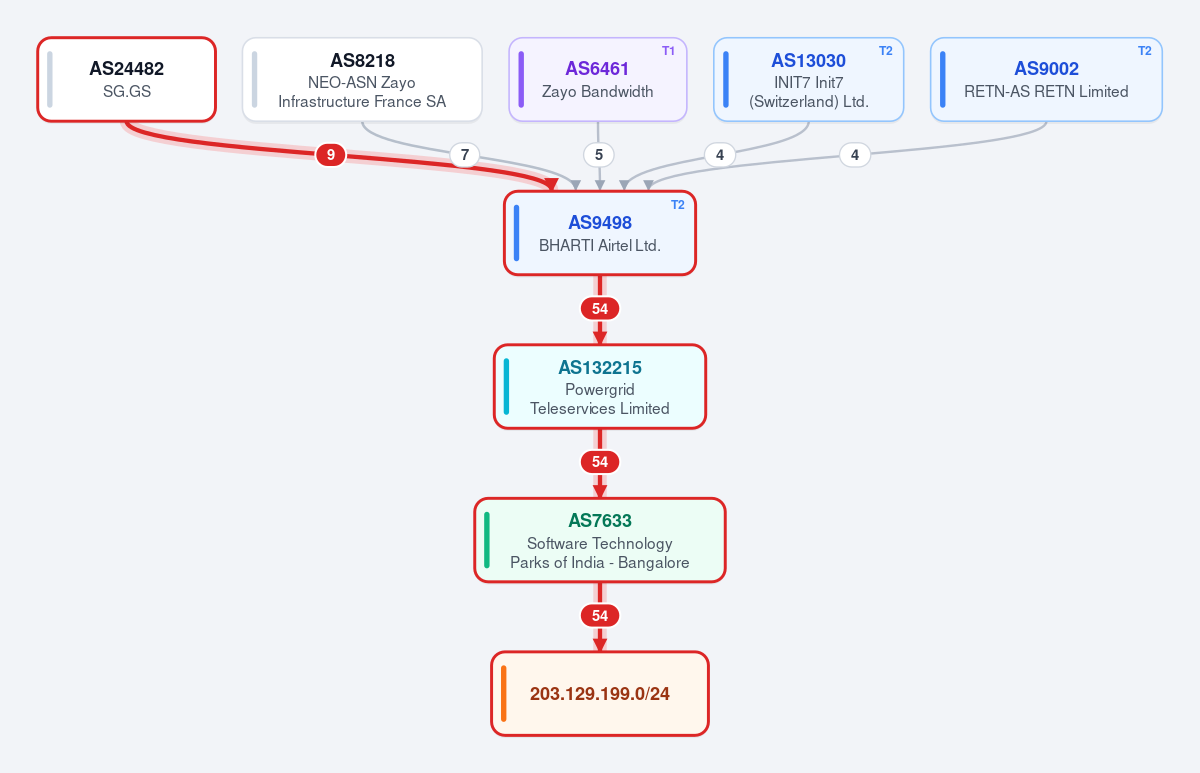Click the 7 edge count badge

[x=464, y=155]
